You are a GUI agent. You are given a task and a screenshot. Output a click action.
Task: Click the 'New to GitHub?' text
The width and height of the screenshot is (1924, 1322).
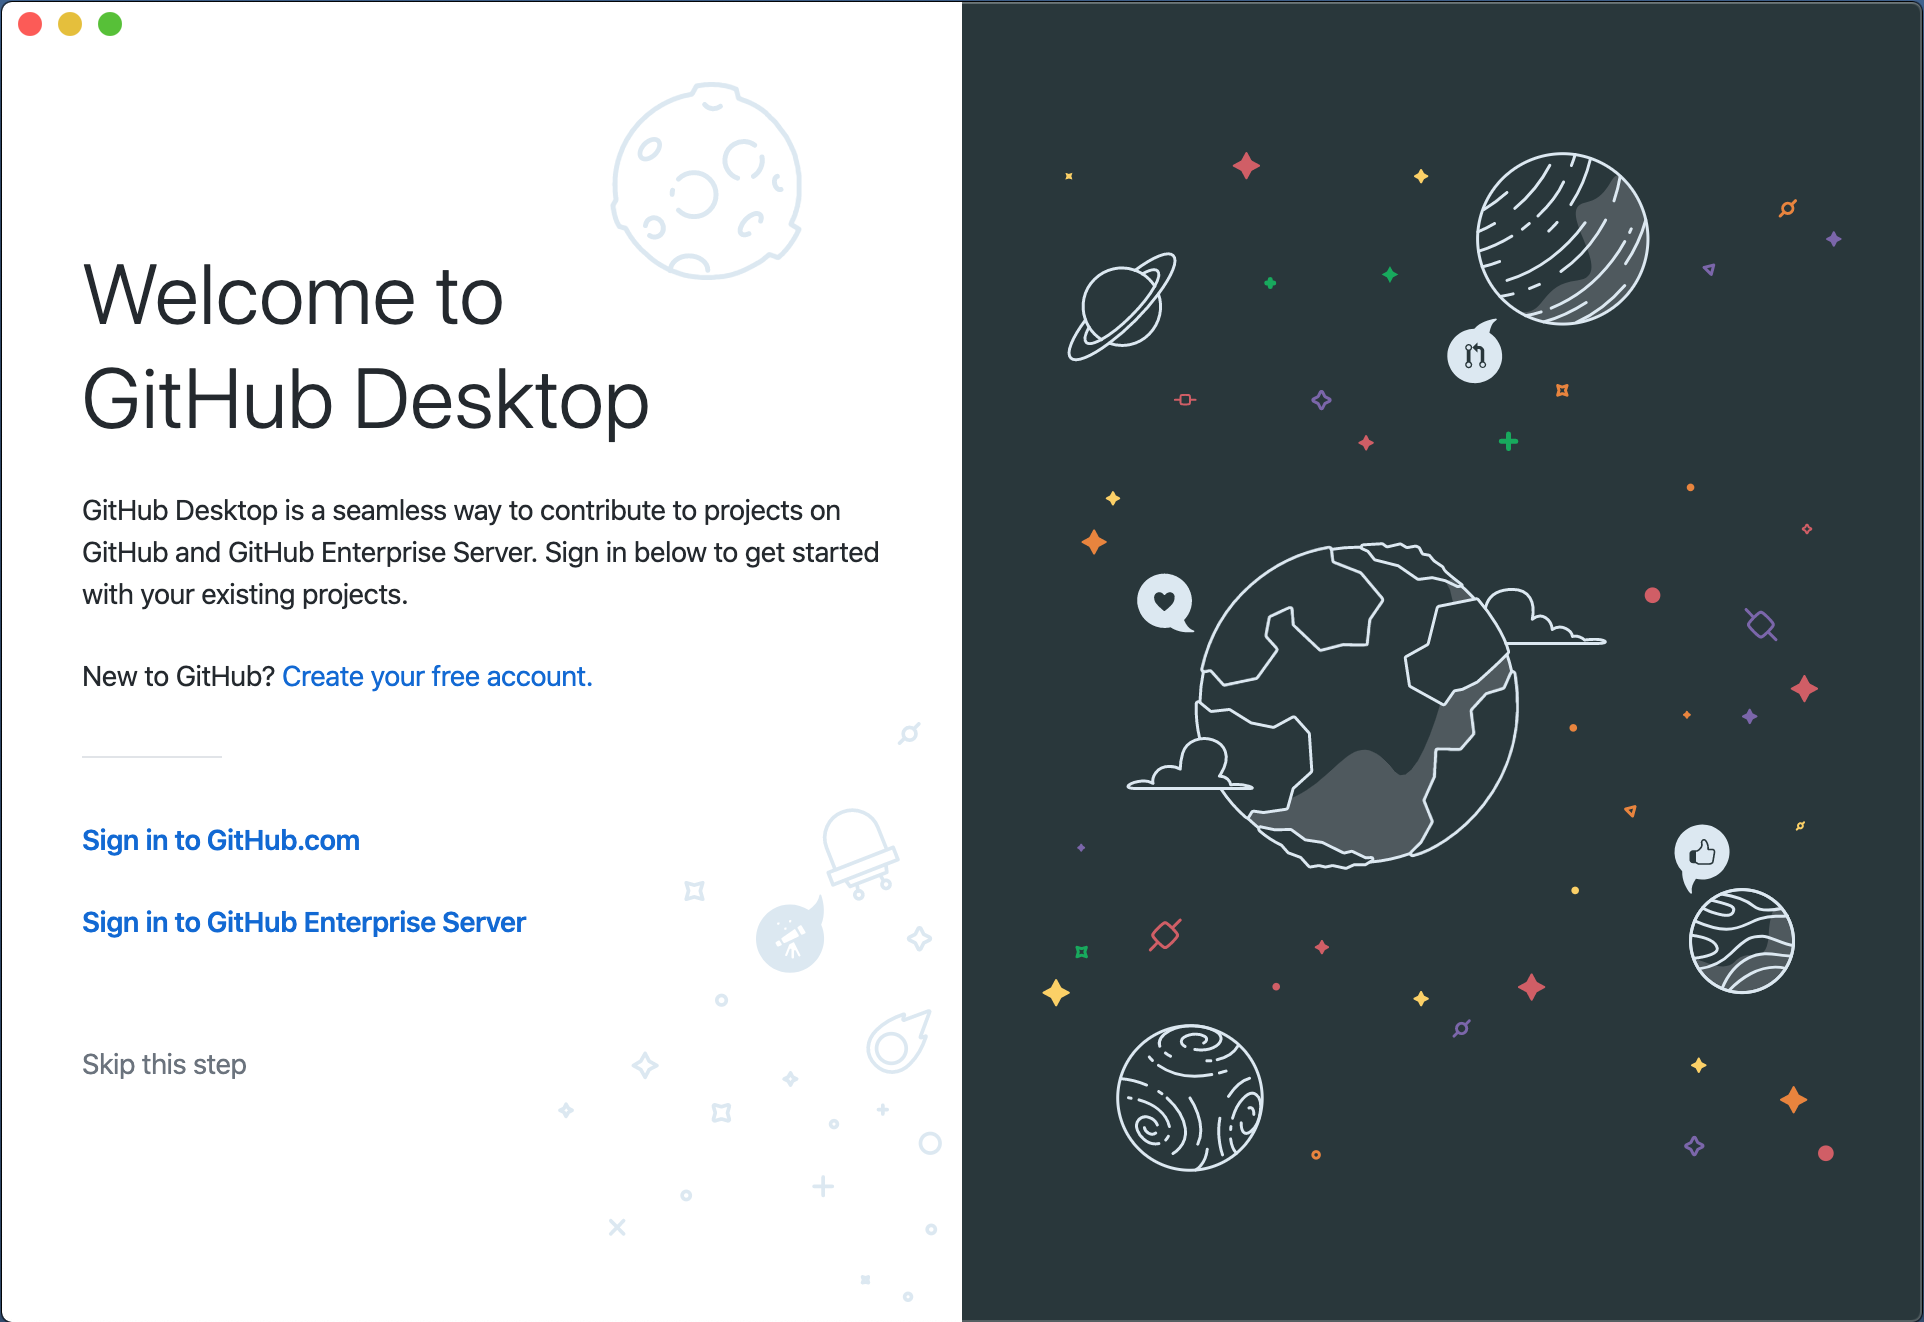coord(178,677)
